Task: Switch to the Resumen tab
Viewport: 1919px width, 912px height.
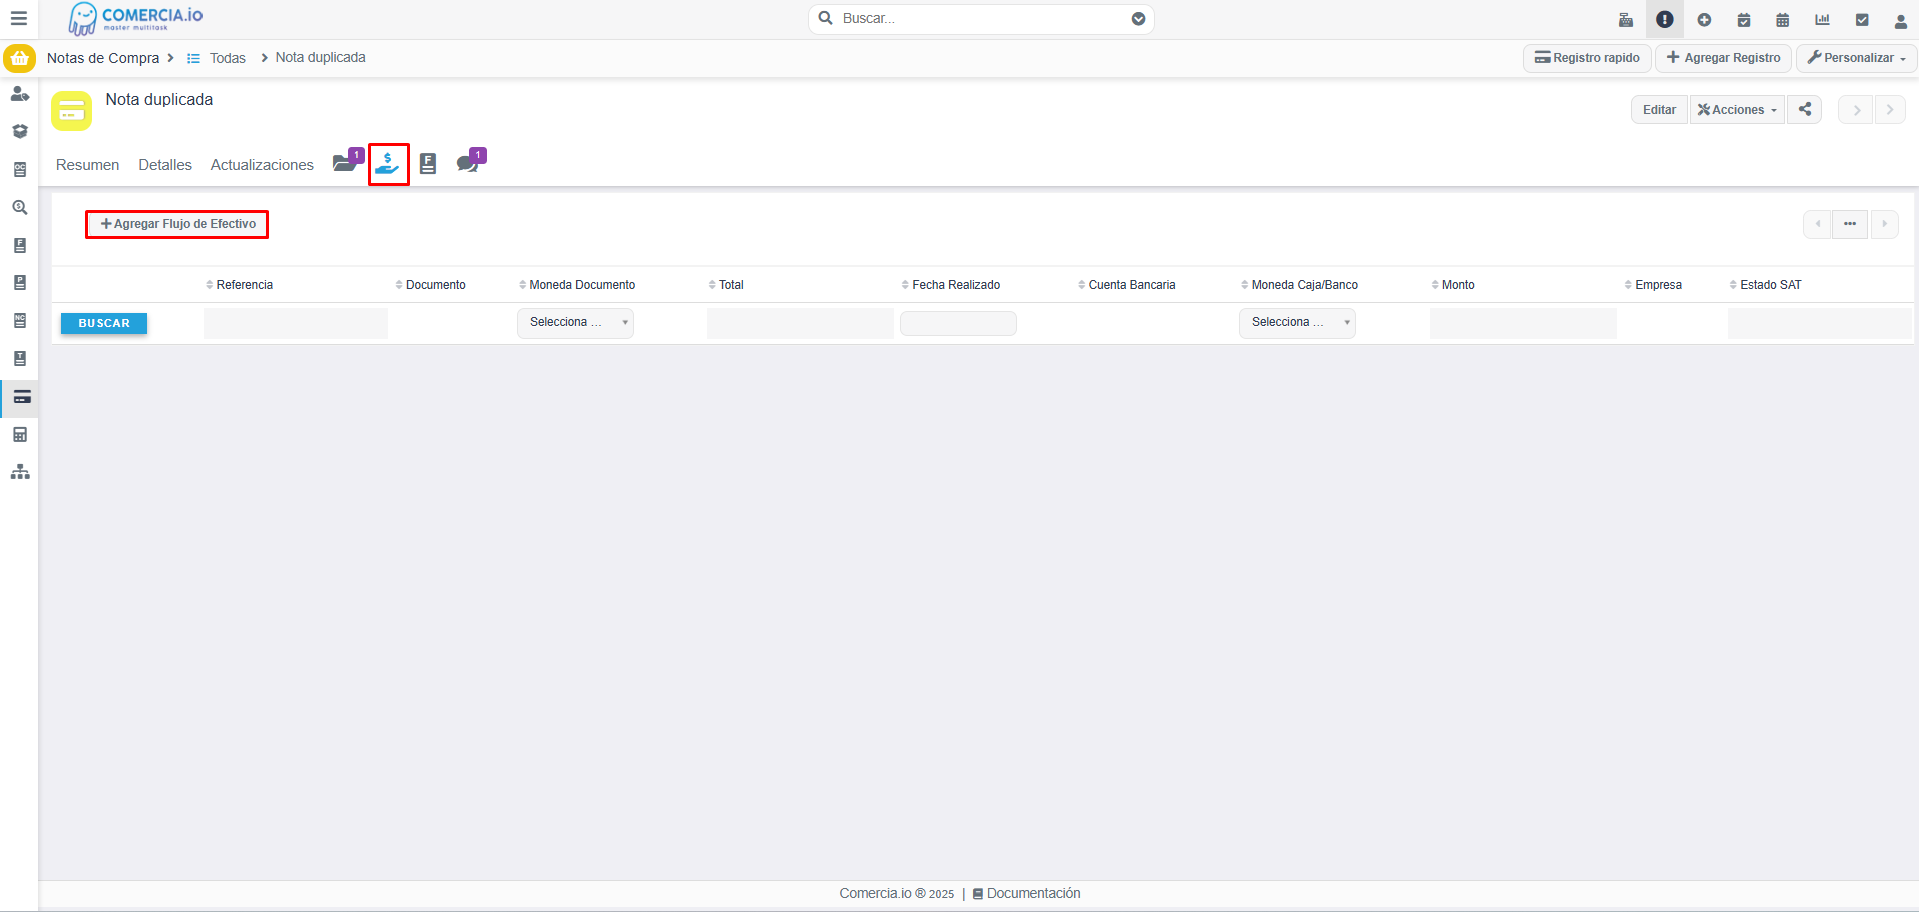Action: coord(87,165)
